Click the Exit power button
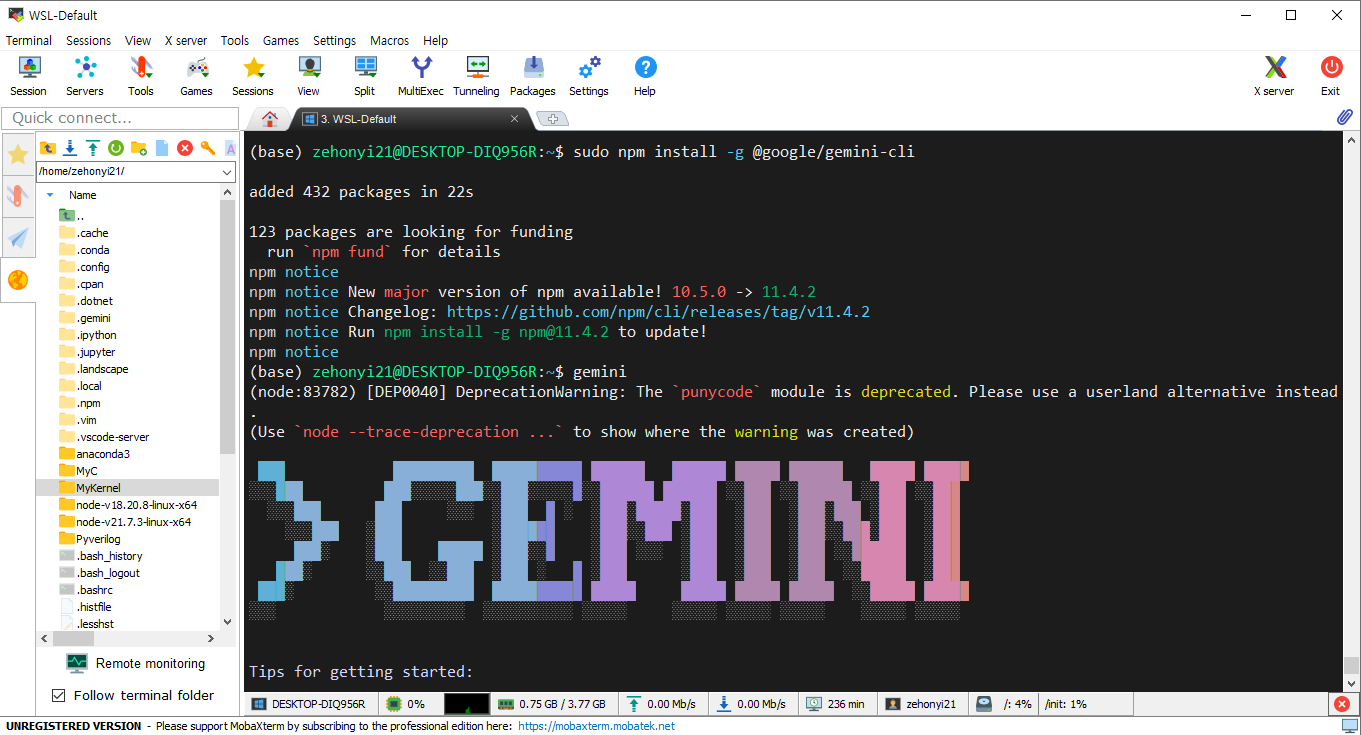 (x=1331, y=76)
